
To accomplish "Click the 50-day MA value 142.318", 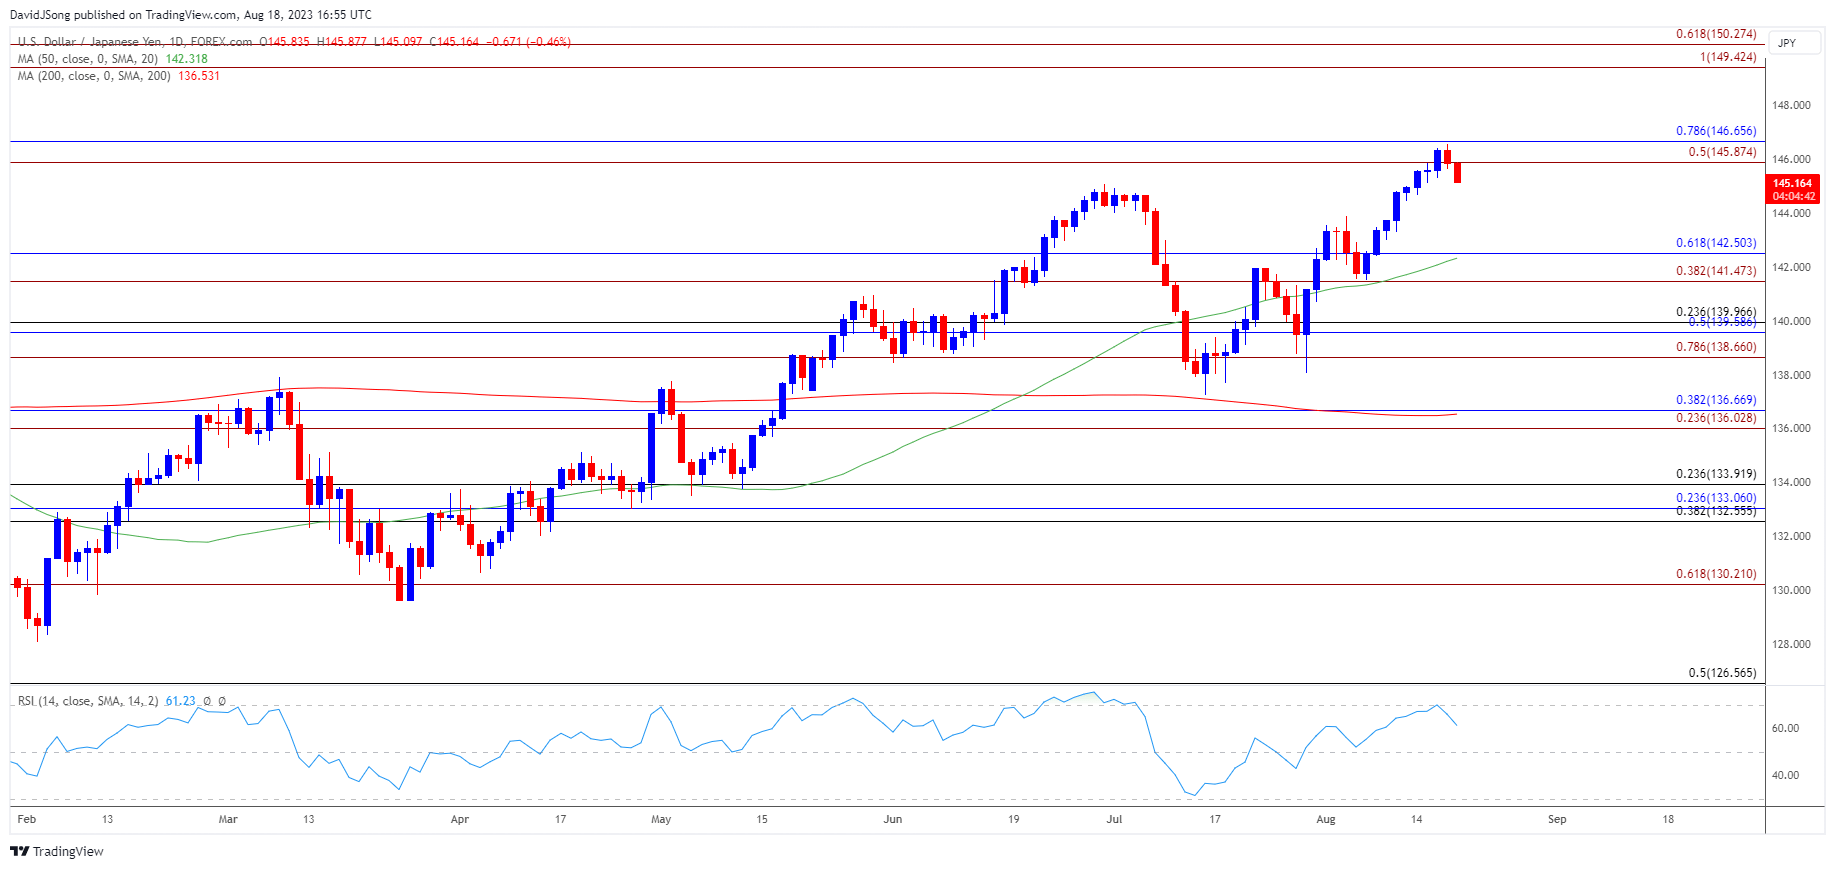I will point(186,59).
